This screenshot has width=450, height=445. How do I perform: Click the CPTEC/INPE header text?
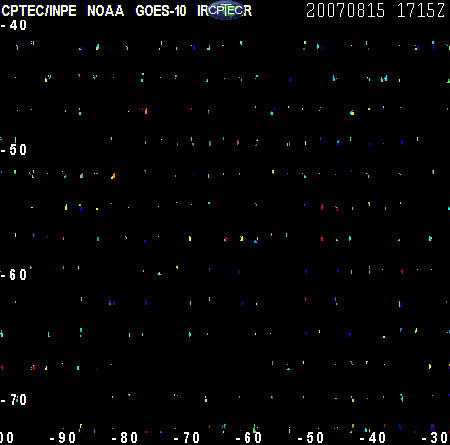(39, 11)
